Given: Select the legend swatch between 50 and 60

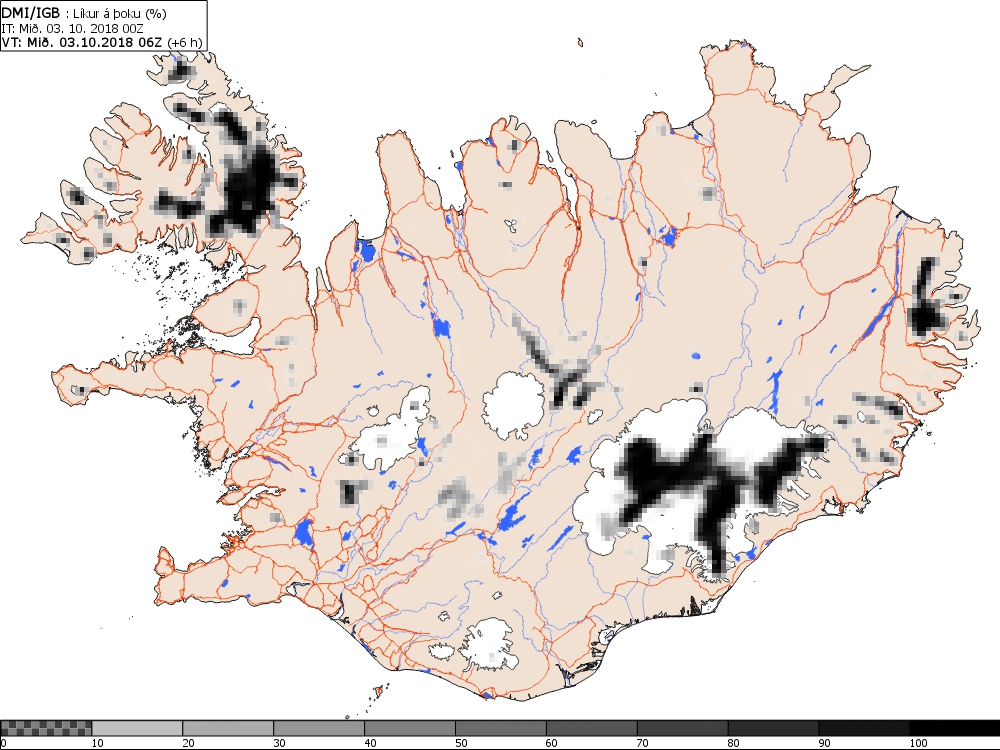Looking at the screenshot, I should pyautogui.click(x=501, y=728).
